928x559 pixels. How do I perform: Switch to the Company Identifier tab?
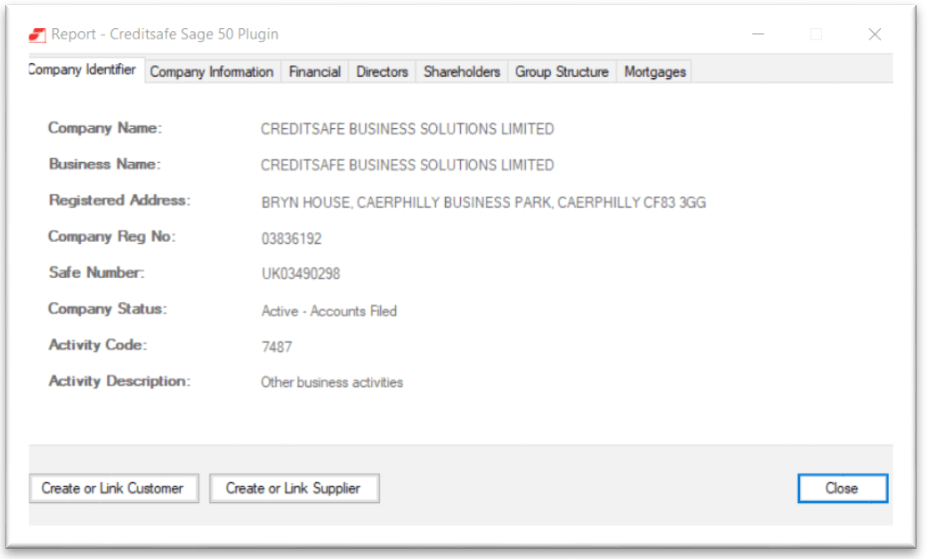coord(85,70)
